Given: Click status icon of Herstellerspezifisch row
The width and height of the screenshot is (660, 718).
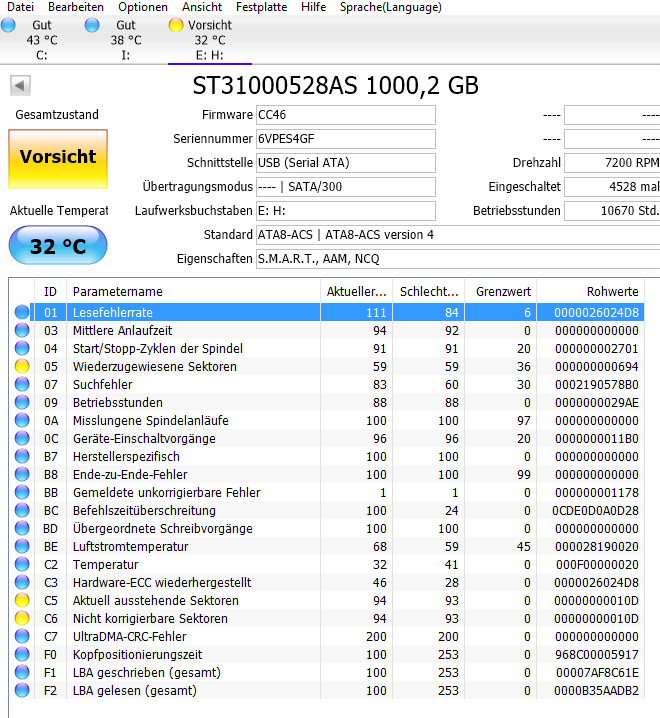Looking at the screenshot, I should [22, 457].
